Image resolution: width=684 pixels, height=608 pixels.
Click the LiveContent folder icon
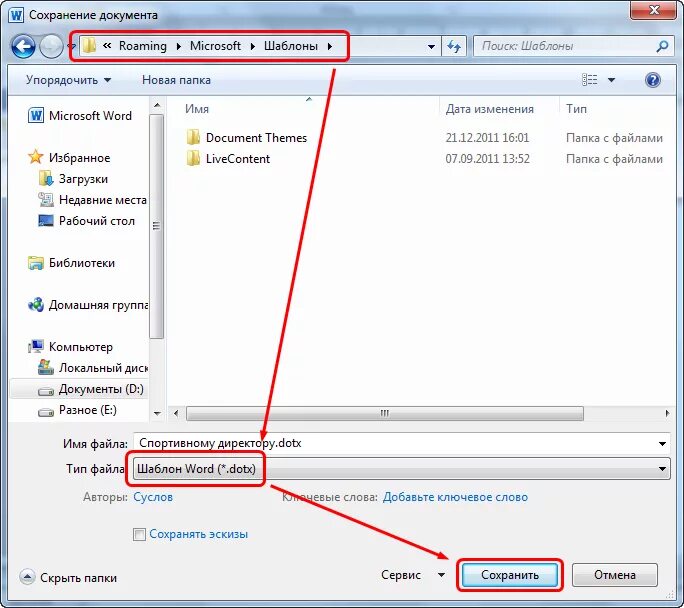(x=193, y=158)
